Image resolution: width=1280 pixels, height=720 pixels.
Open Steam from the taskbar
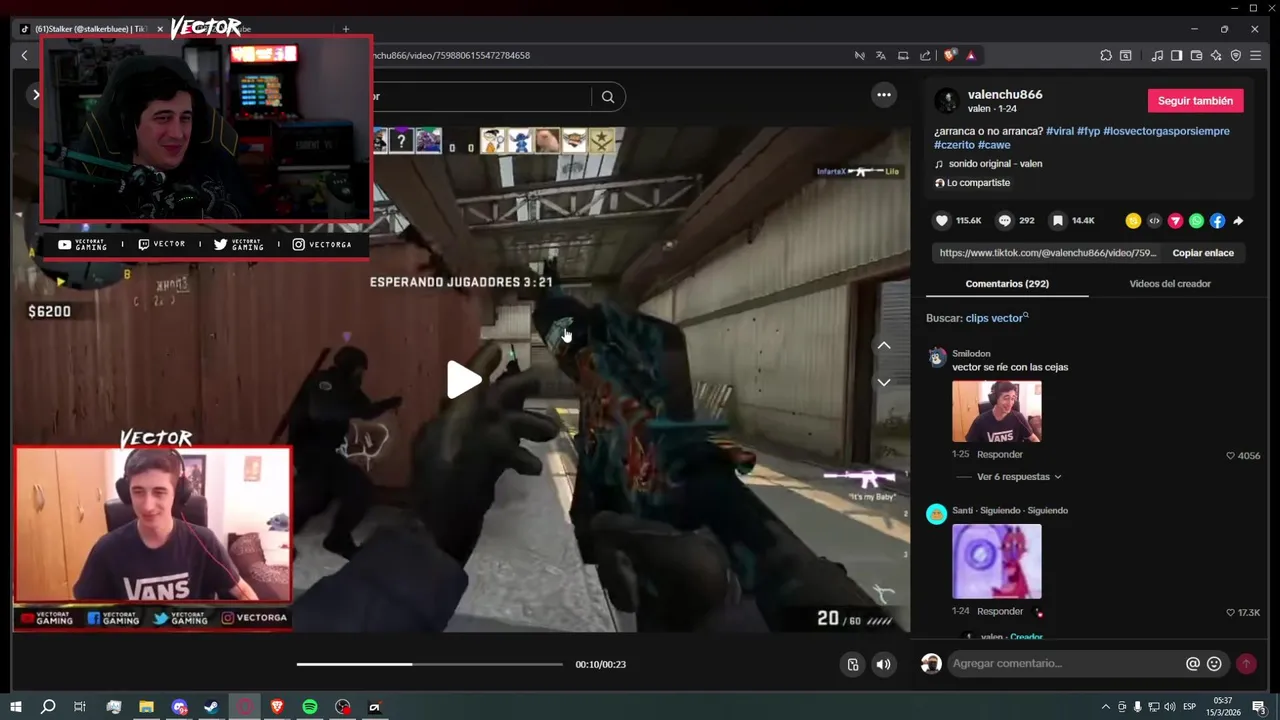tap(211, 707)
